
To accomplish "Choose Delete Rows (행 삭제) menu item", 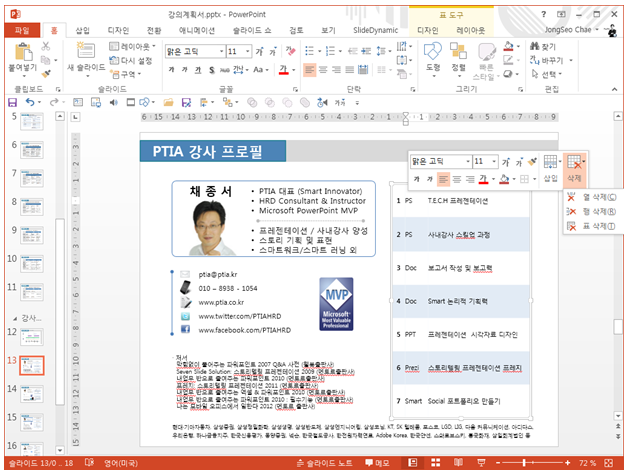I will (x=591, y=211).
